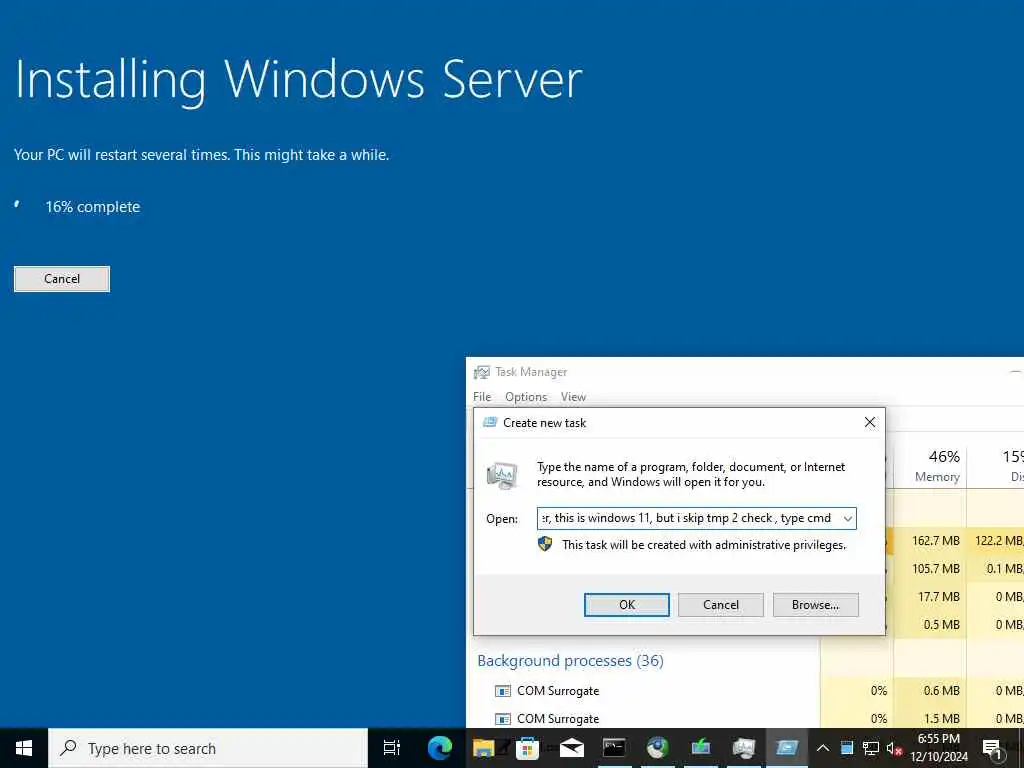Show hidden system tray icons

point(823,748)
